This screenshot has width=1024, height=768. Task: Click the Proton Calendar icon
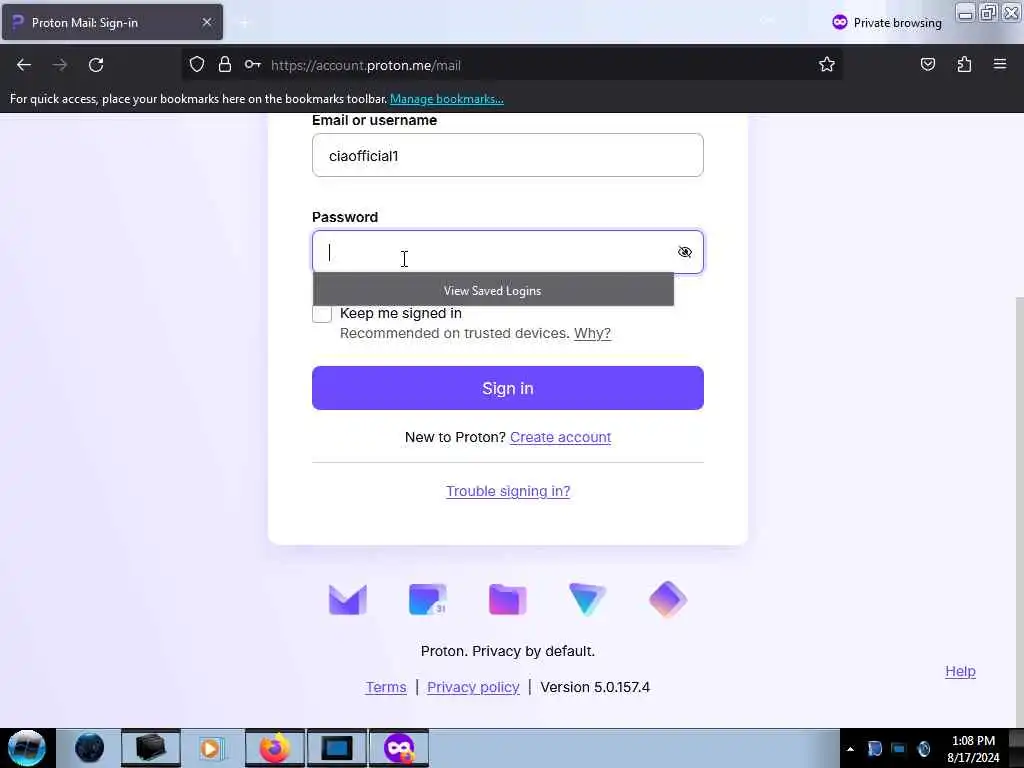[x=428, y=600]
